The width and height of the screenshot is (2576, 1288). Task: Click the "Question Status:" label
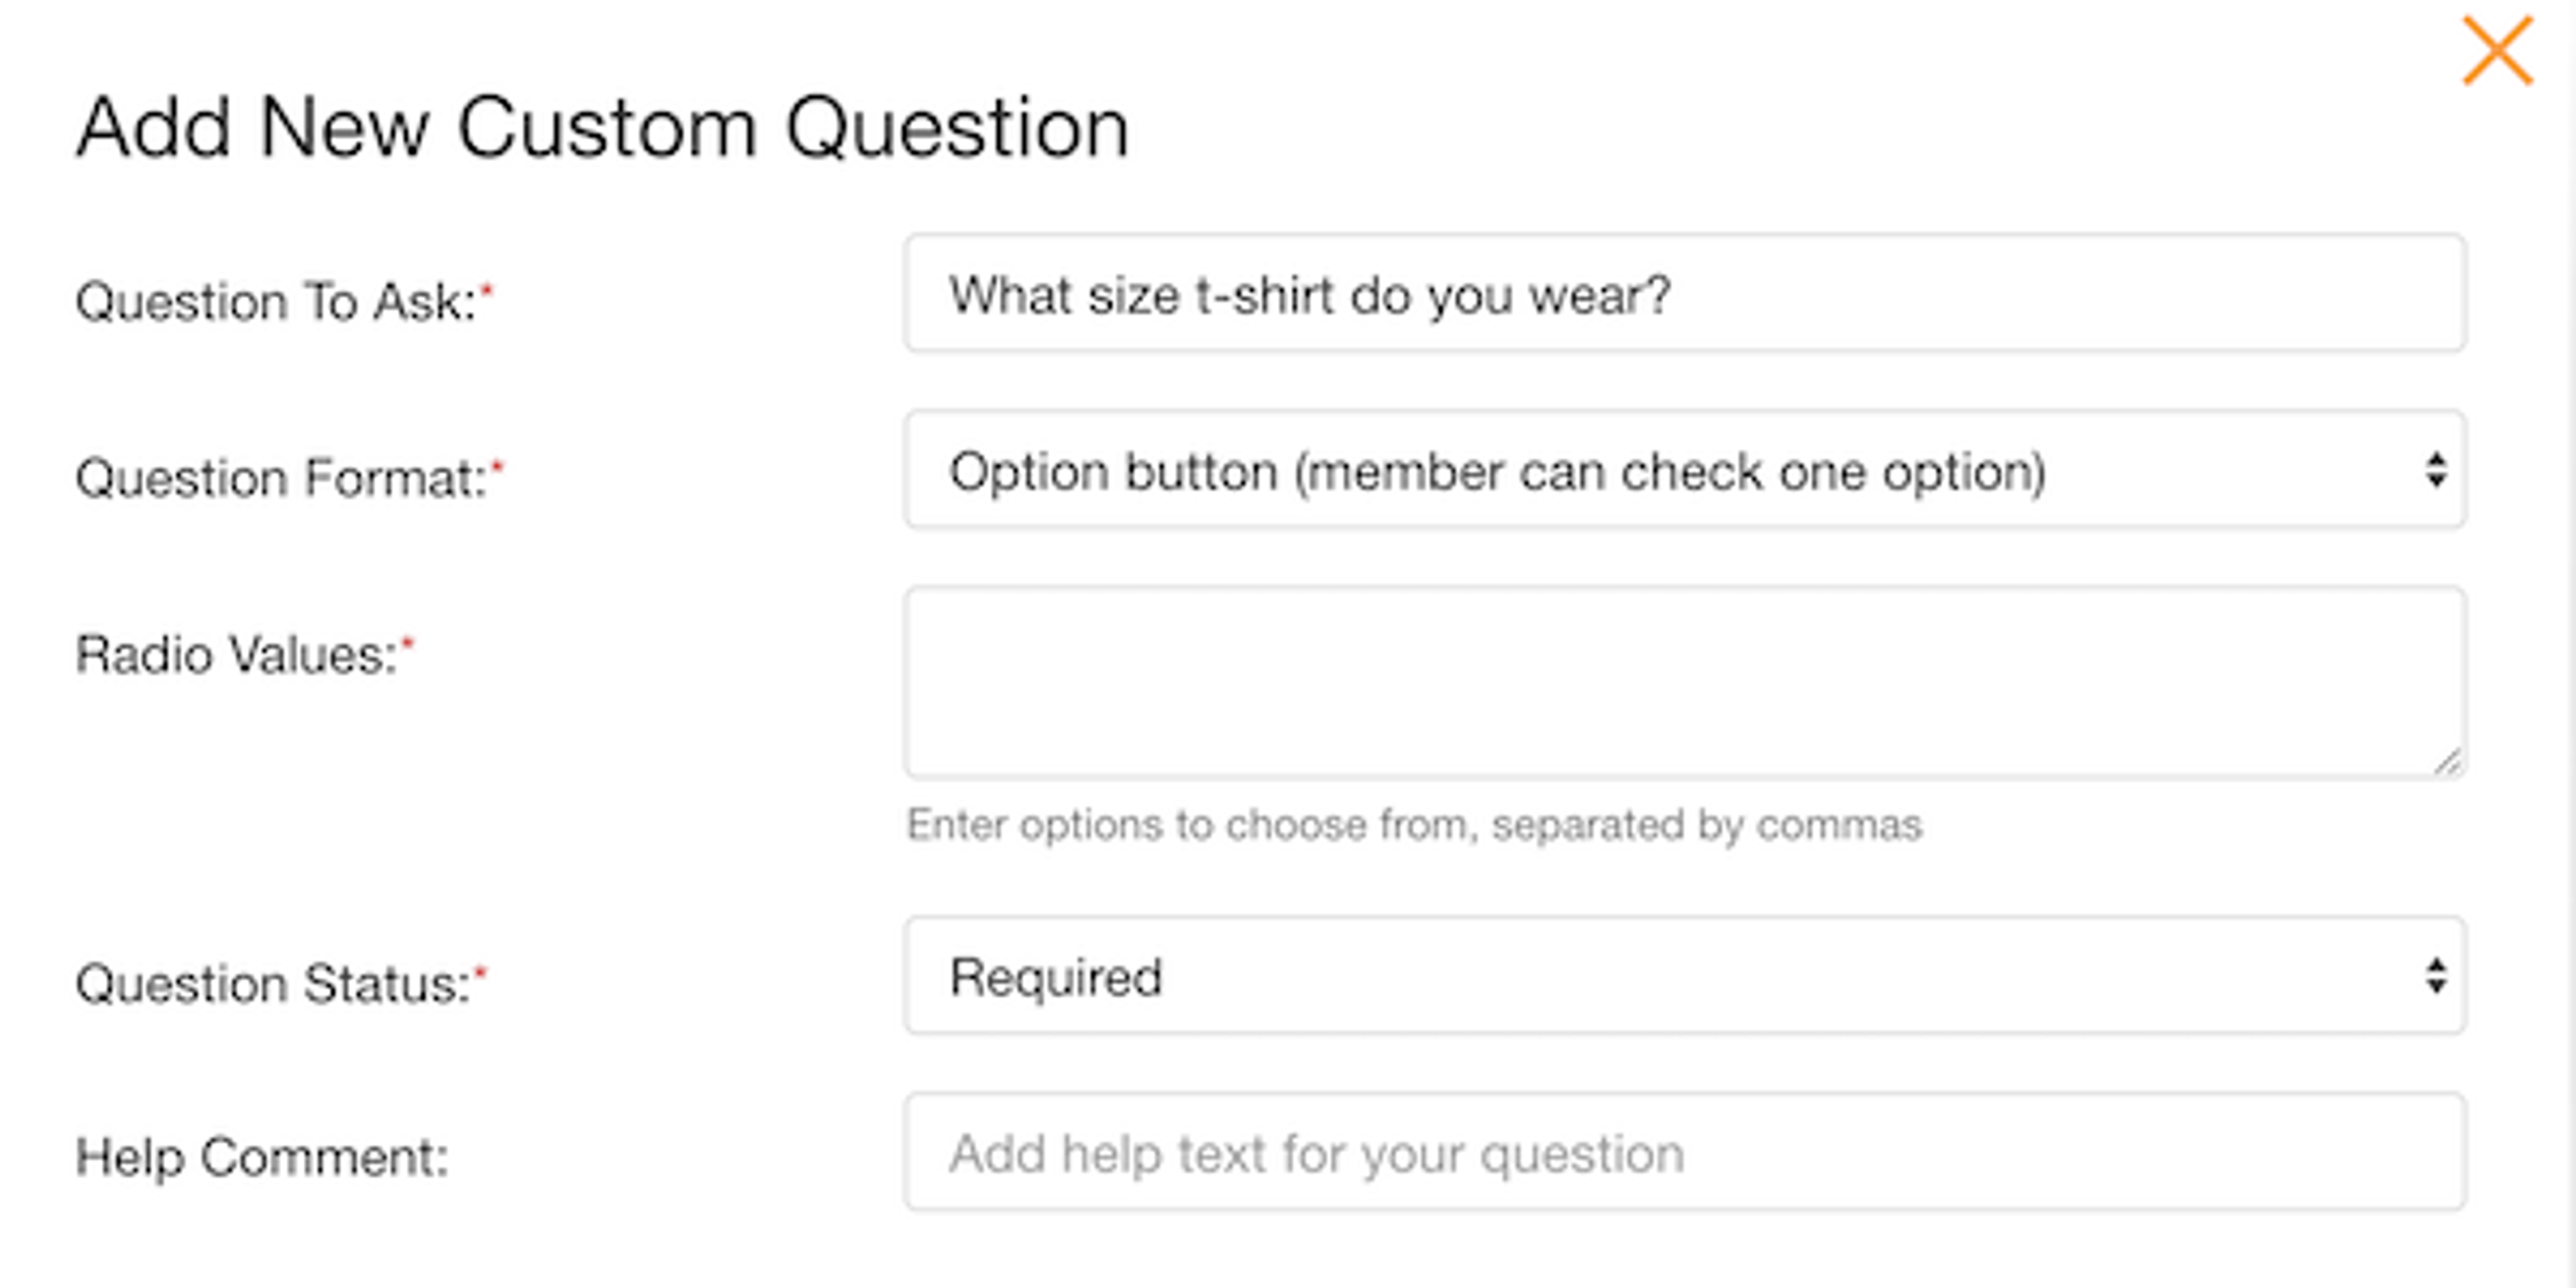point(273,984)
